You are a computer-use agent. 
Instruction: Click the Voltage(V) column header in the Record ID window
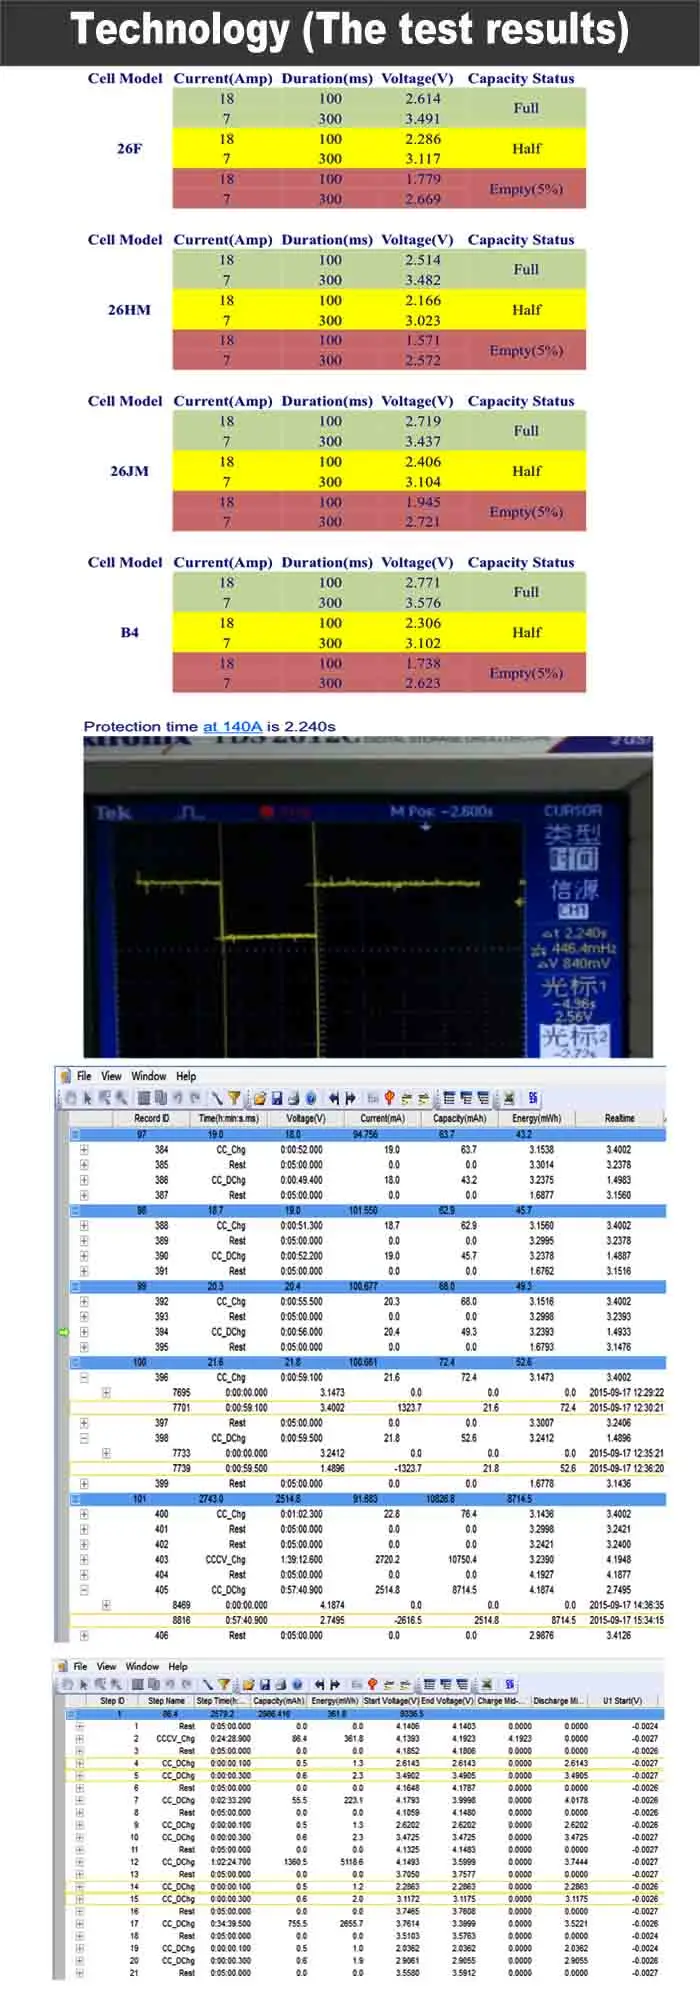click(306, 1118)
